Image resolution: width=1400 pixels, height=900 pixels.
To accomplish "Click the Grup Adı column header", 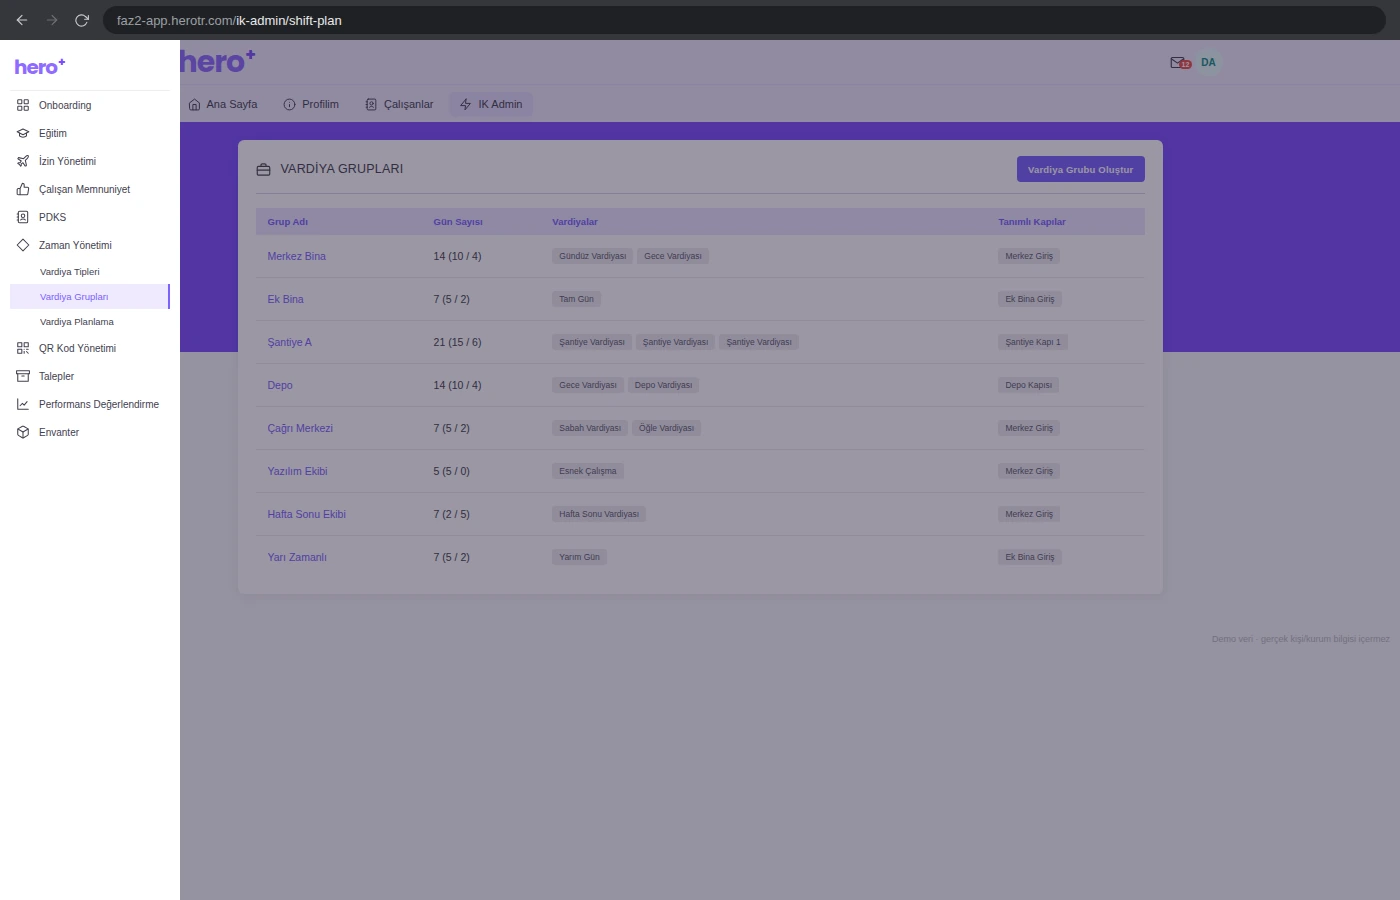I will (288, 222).
